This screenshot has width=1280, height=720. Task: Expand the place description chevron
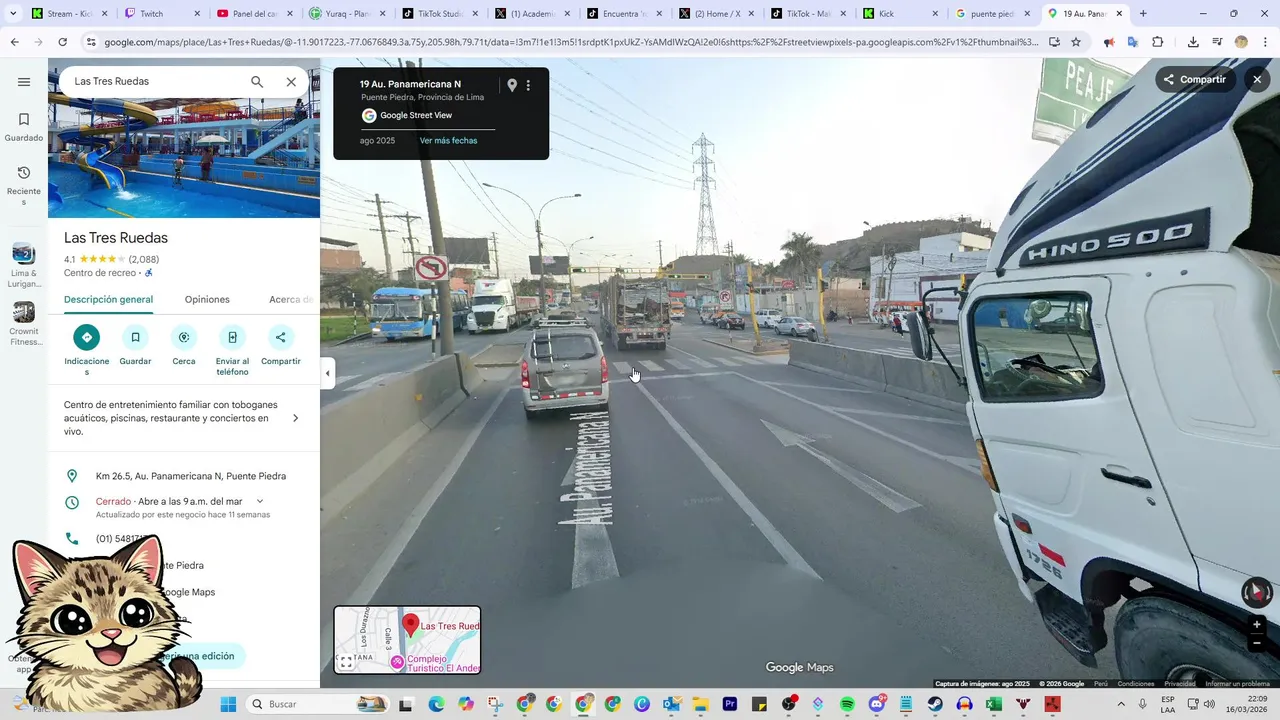coord(295,418)
